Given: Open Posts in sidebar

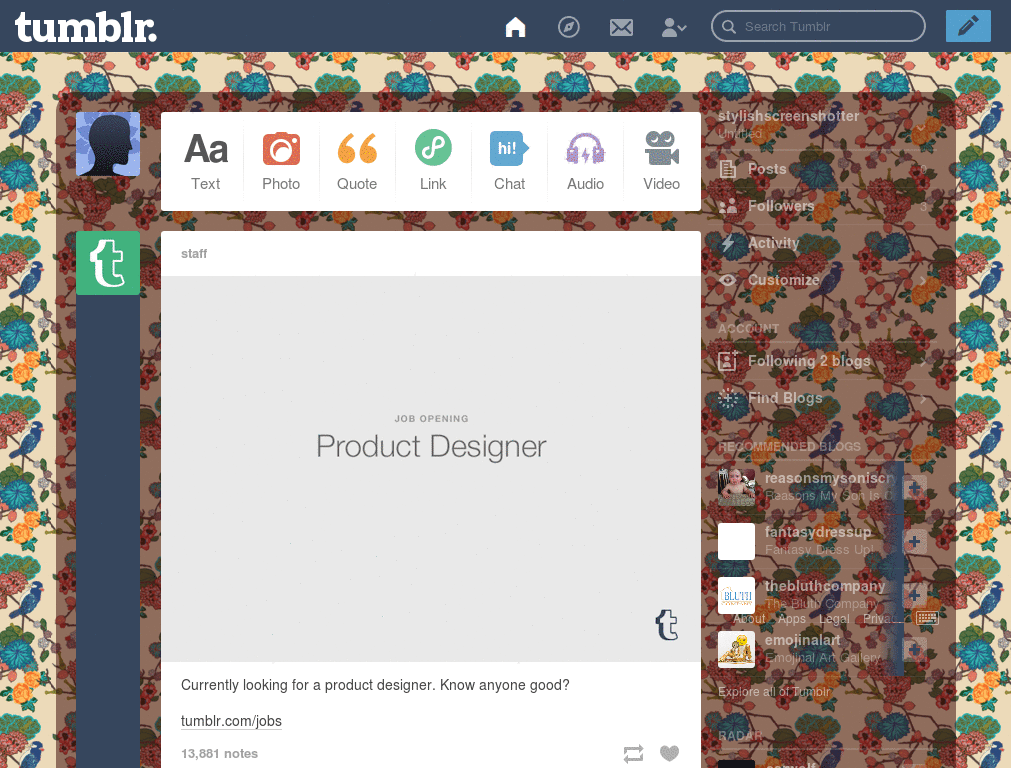Looking at the screenshot, I should 823,169.
